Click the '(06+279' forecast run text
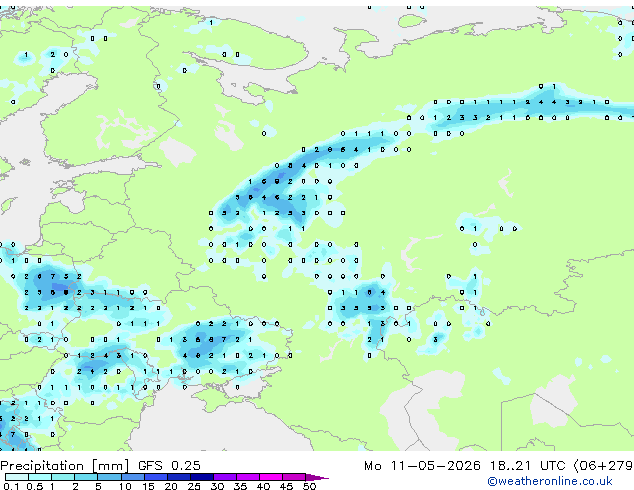Image resolution: width=634 pixels, height=490 pixels. 604,466
